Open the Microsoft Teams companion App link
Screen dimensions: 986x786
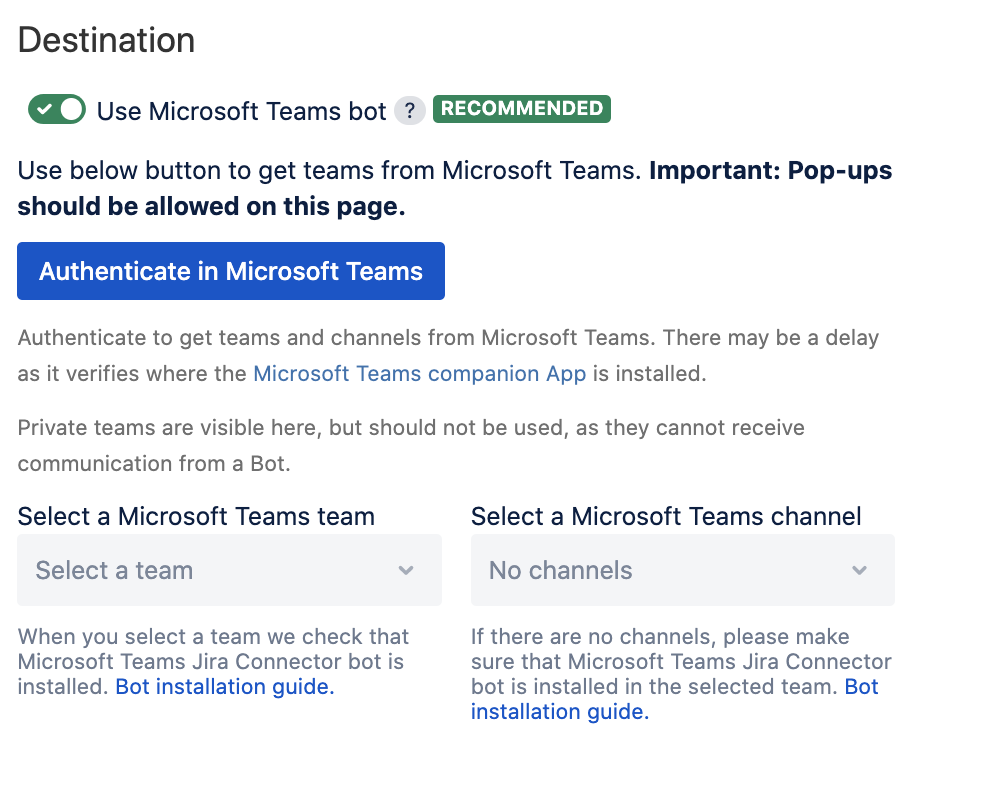coord(420,374)
